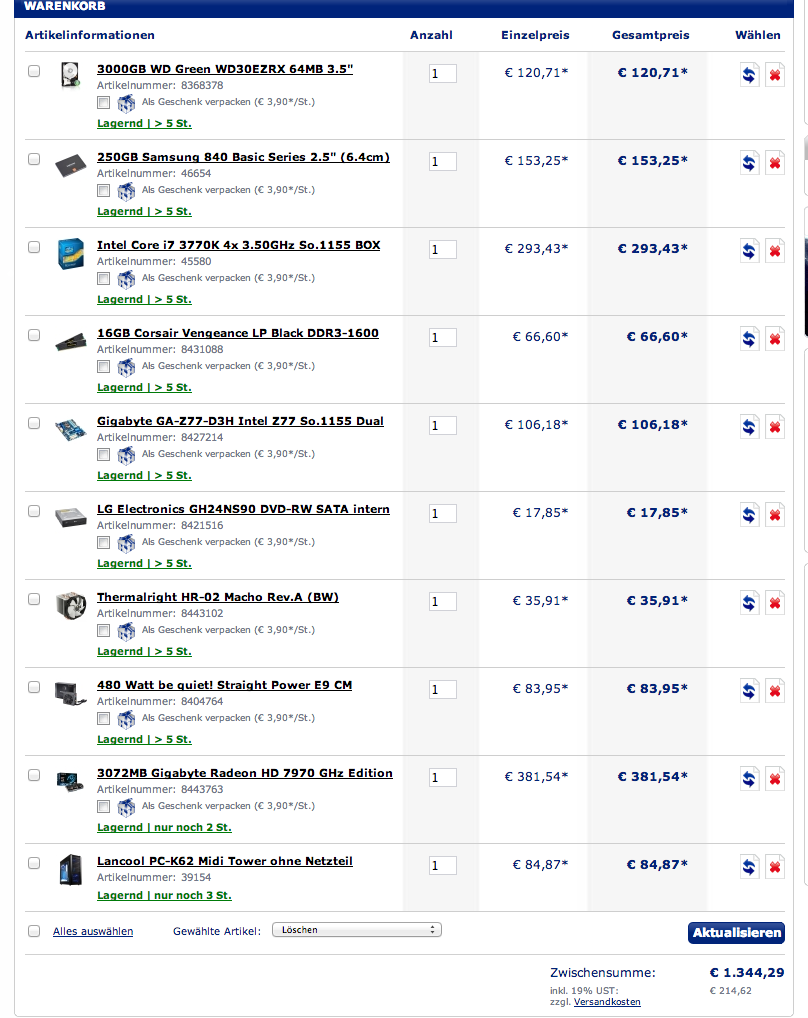Remove Intel Core i7 3770K using red X

(774, 251)
